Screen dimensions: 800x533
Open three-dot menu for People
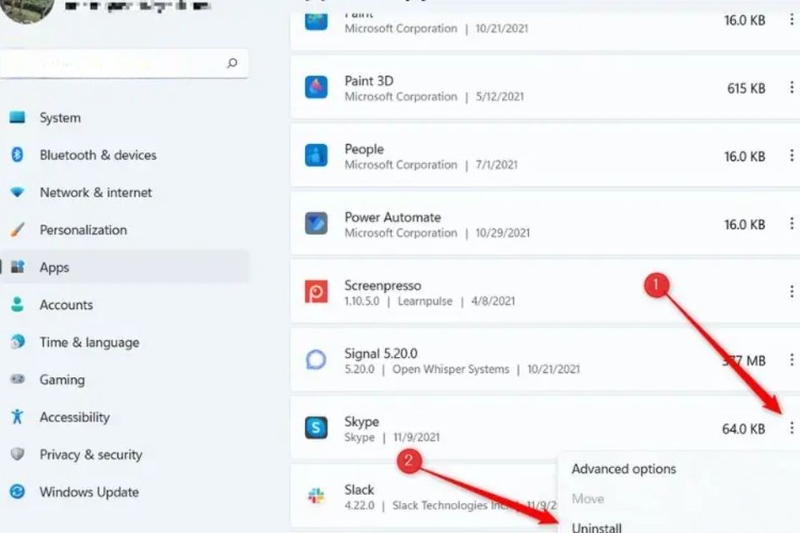(791, 156)
